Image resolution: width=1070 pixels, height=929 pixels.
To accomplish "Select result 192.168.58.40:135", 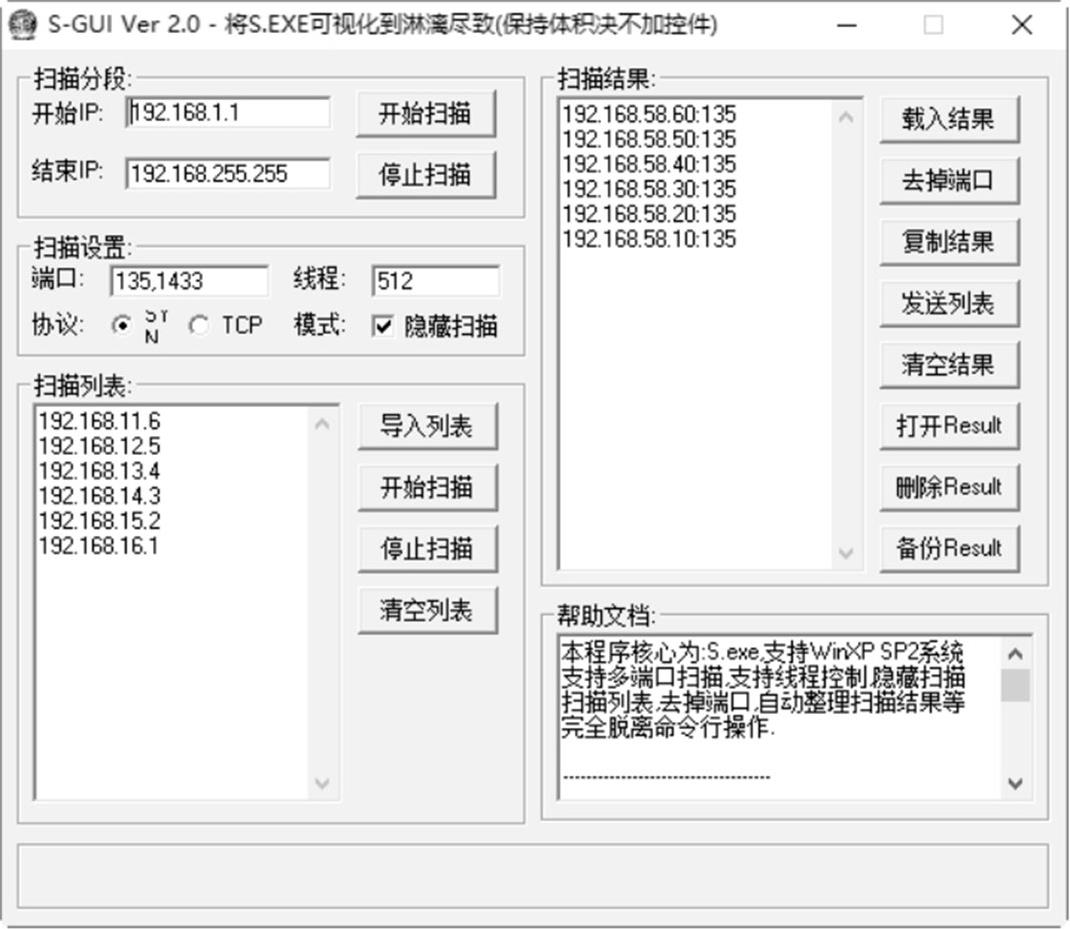I will click(x=650, y=165).
